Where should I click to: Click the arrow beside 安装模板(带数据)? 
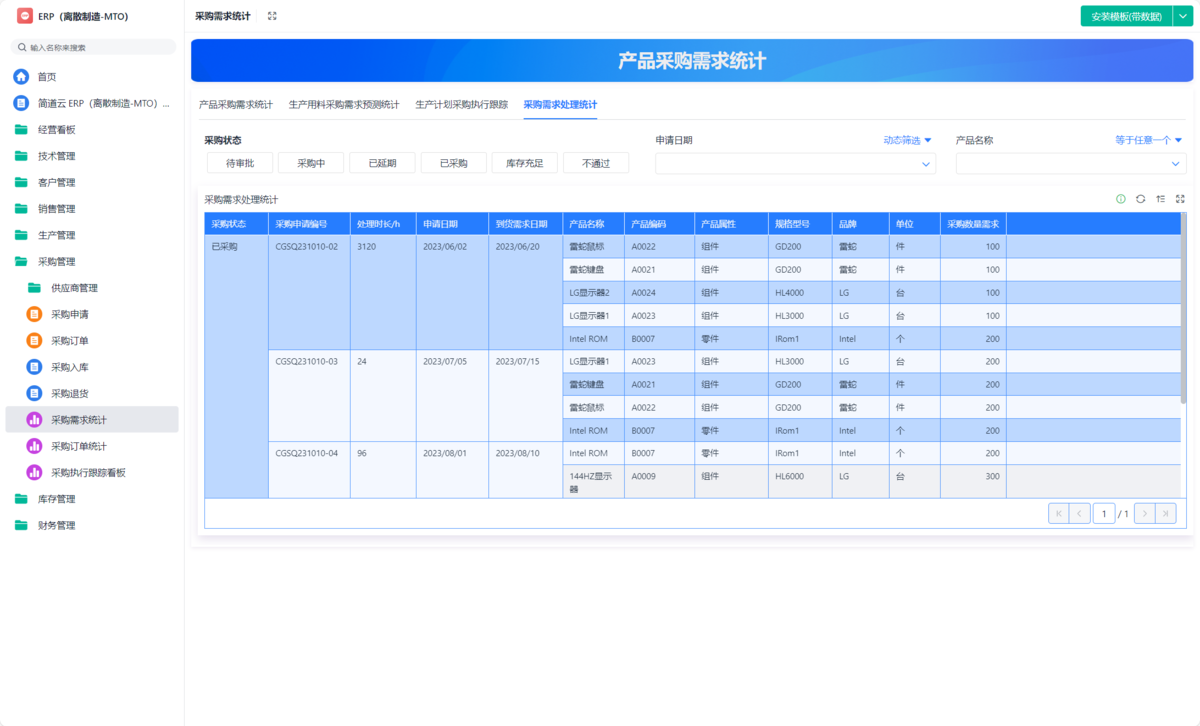coord(1181,16)
